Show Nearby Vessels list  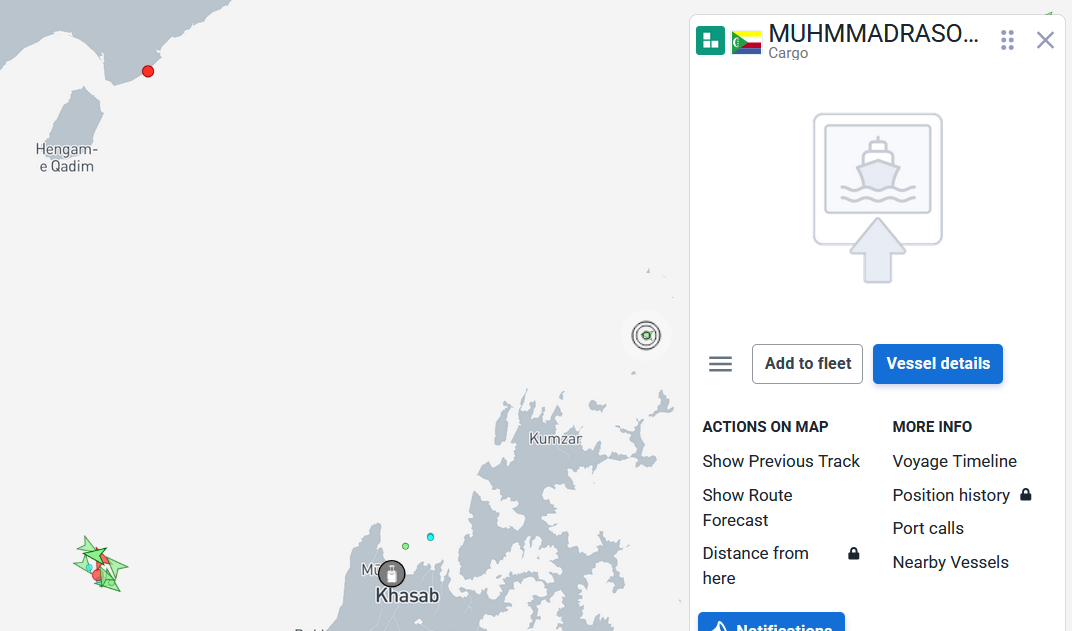[x=950, y=562]
